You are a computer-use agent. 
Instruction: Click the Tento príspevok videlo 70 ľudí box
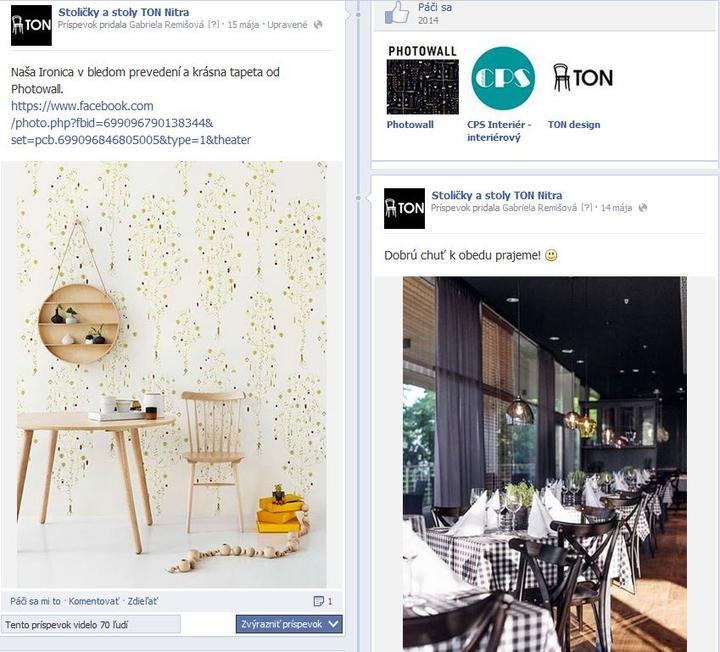coord(90,624)
